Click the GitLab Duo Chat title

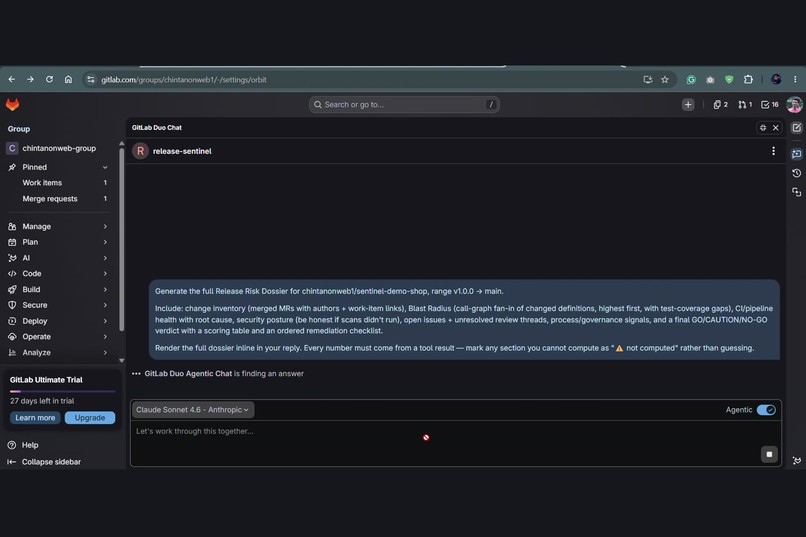tap(157, 128)
